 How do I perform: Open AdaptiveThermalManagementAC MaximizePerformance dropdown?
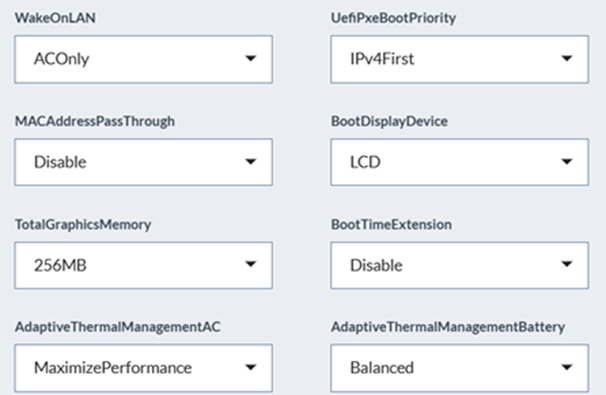(143, 368)
